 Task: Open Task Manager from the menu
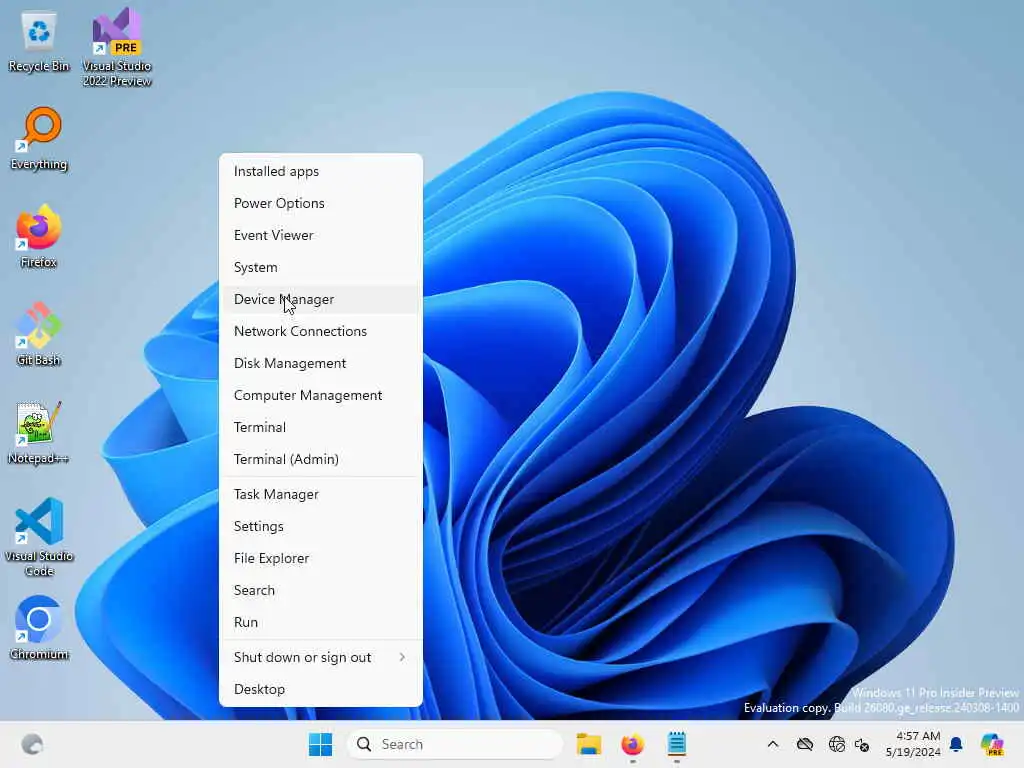click(321, 494)
